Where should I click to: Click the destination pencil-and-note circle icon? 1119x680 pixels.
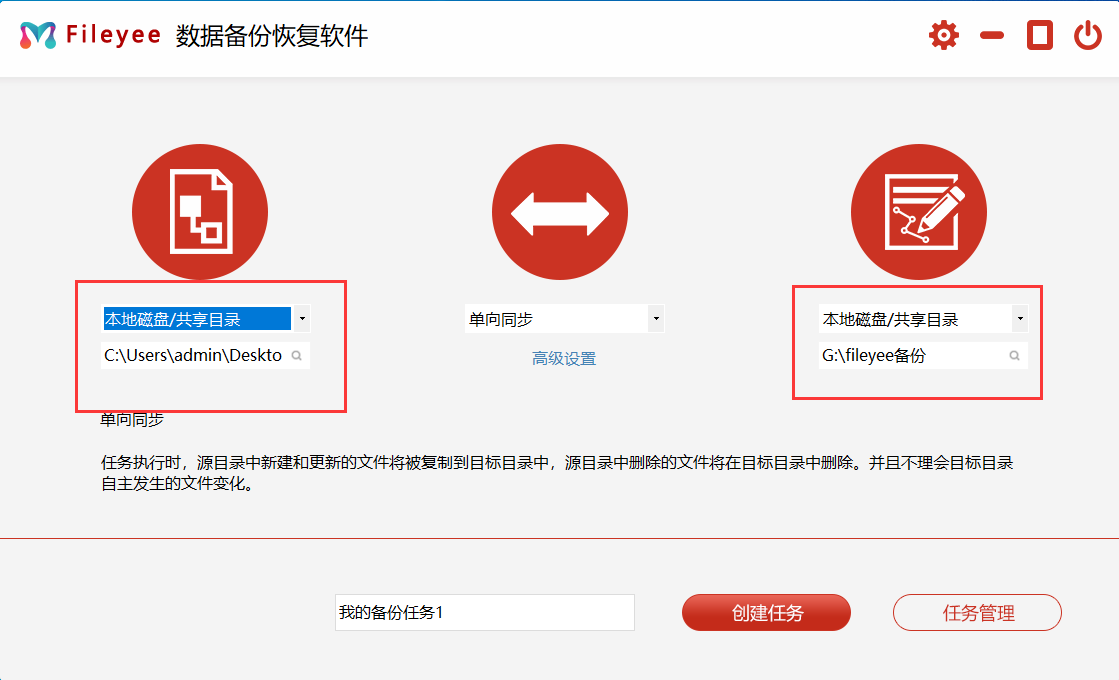[918, 212]
